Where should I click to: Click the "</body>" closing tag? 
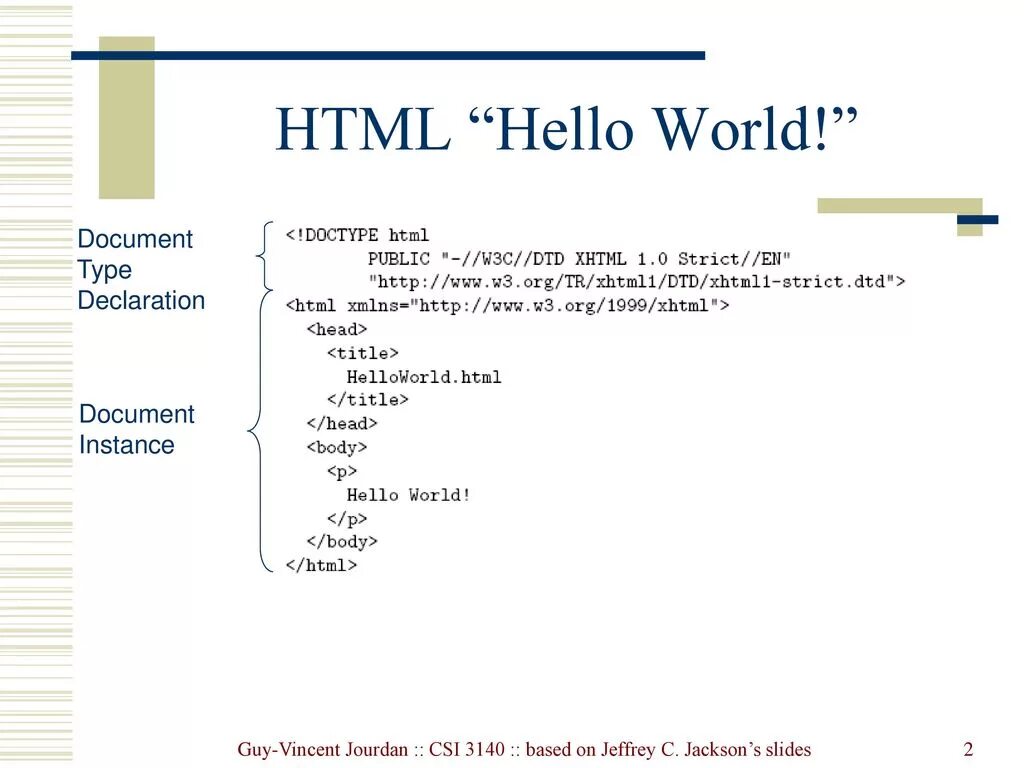pyautogui.click(x=342, y=542)
